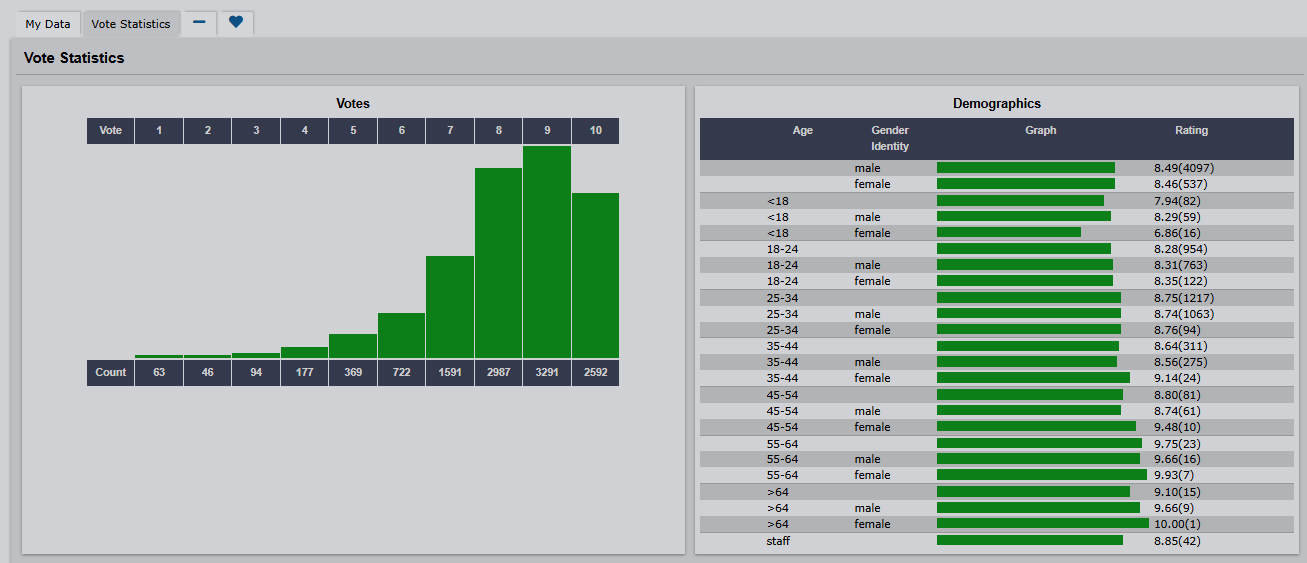
Task: Click the minus icon tab
Action: coord(199,23)
